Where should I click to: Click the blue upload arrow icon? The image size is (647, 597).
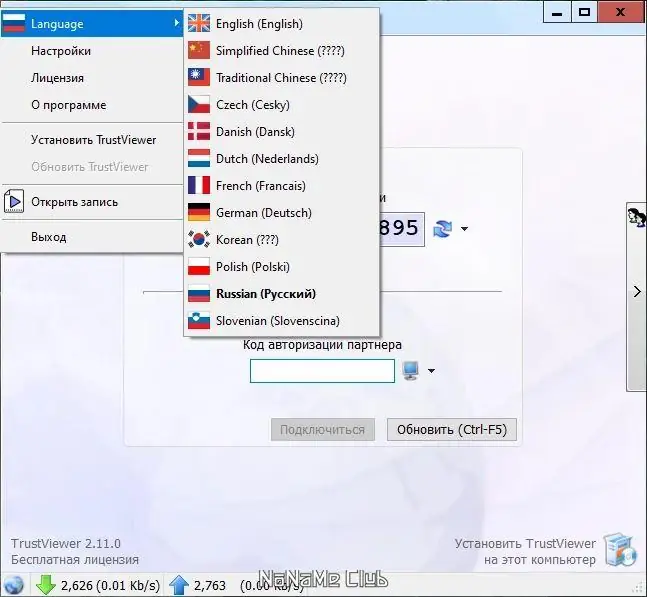[179, 585]
